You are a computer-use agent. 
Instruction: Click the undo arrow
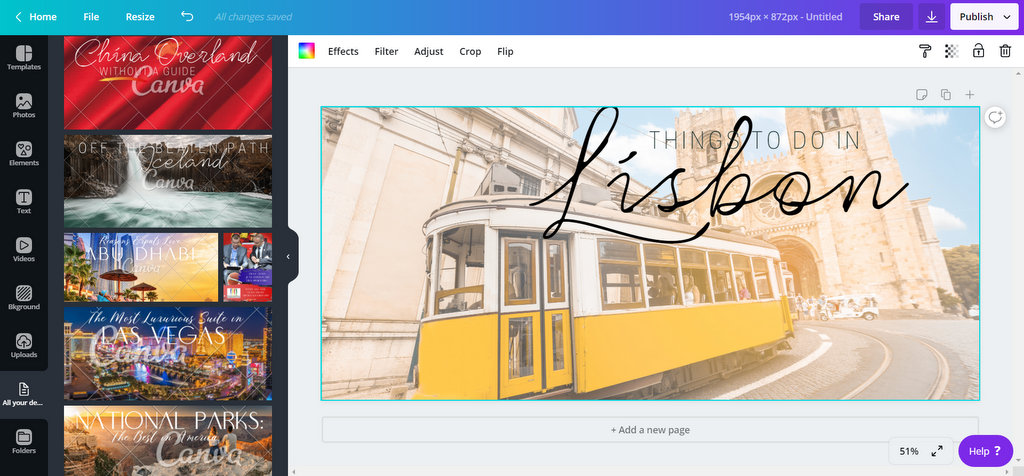click(187, 17)
